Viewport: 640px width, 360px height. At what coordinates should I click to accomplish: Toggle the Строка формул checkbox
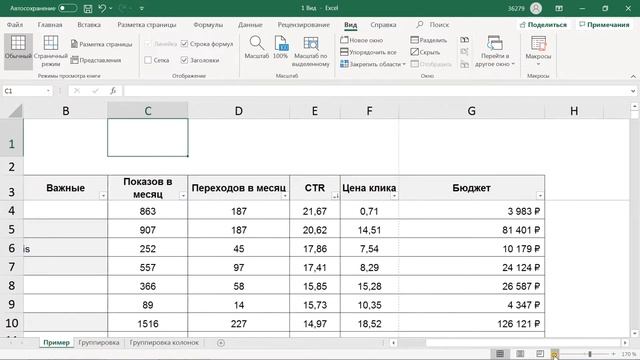click(x=184, y=44)
